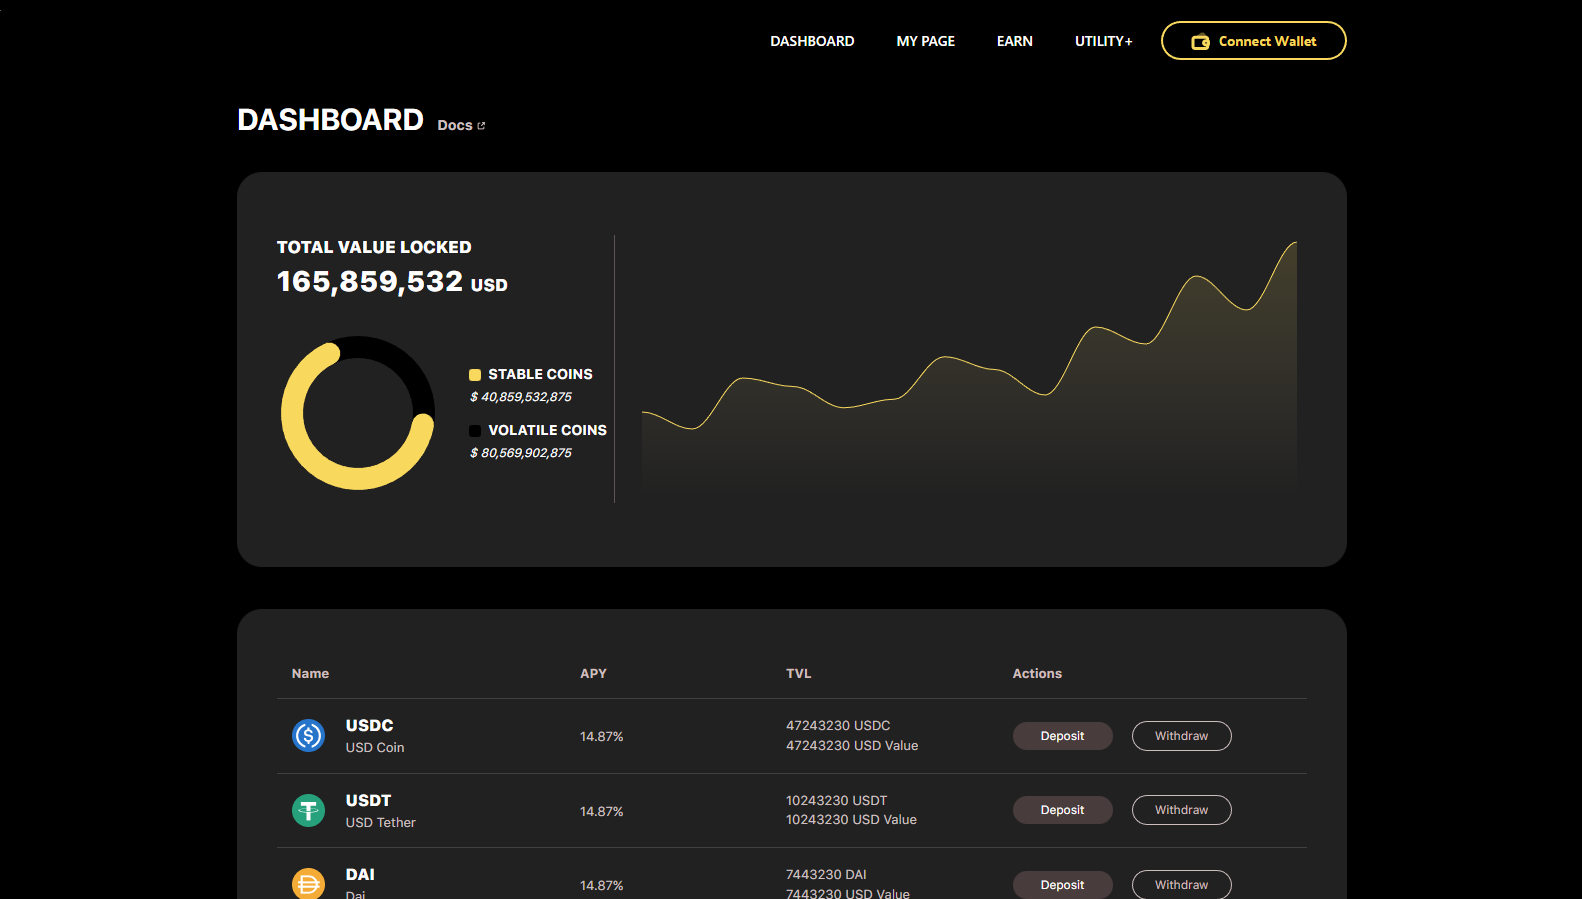Open the Earn navigation item

pyautogui.click(x=1014, y=41)
